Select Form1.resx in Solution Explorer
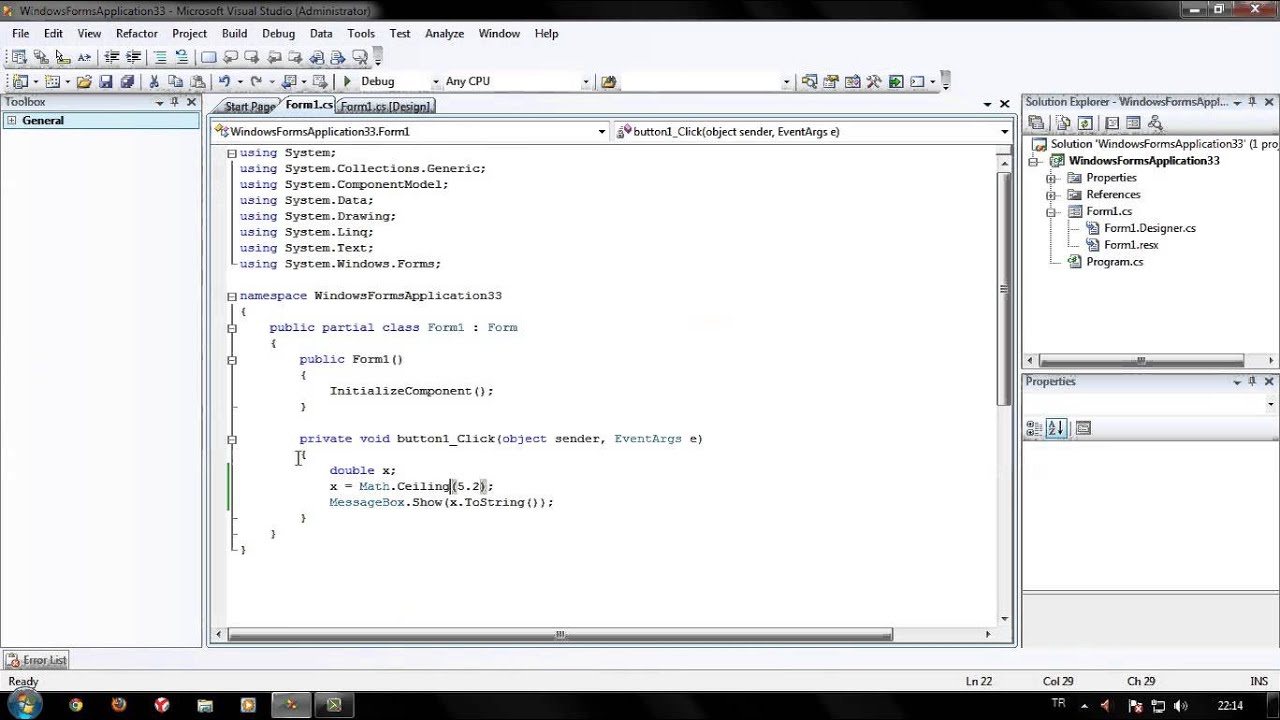The image size is (1280, 720). pos(1130,245)
